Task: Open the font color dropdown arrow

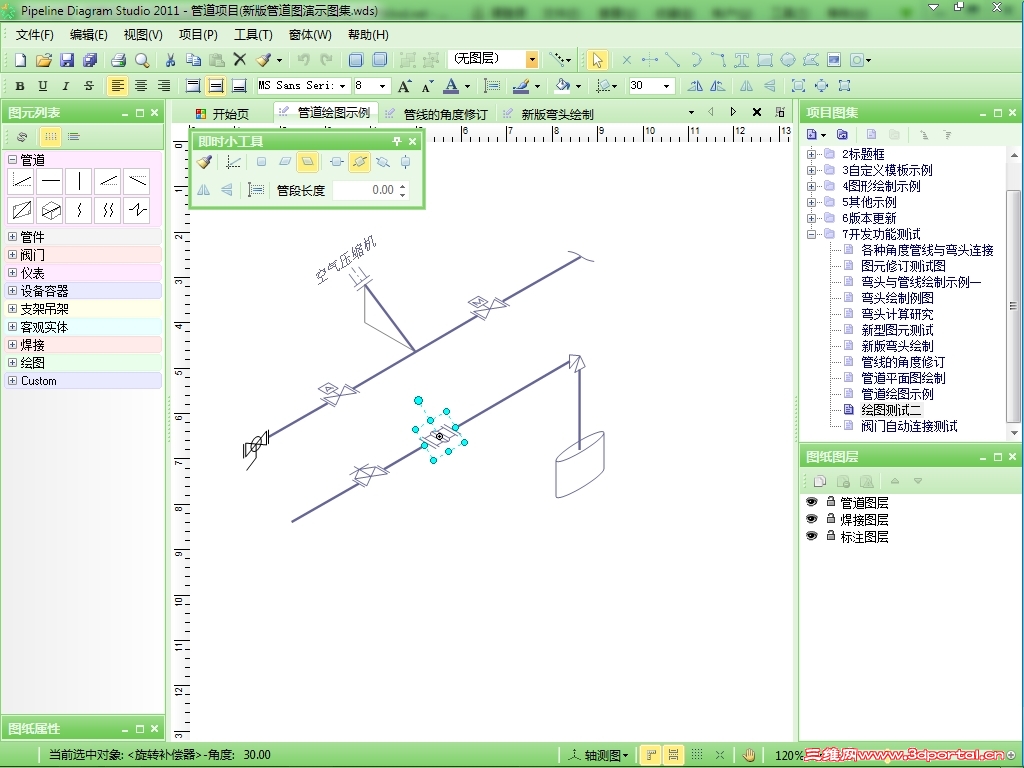Action: [x=467, y=86]
